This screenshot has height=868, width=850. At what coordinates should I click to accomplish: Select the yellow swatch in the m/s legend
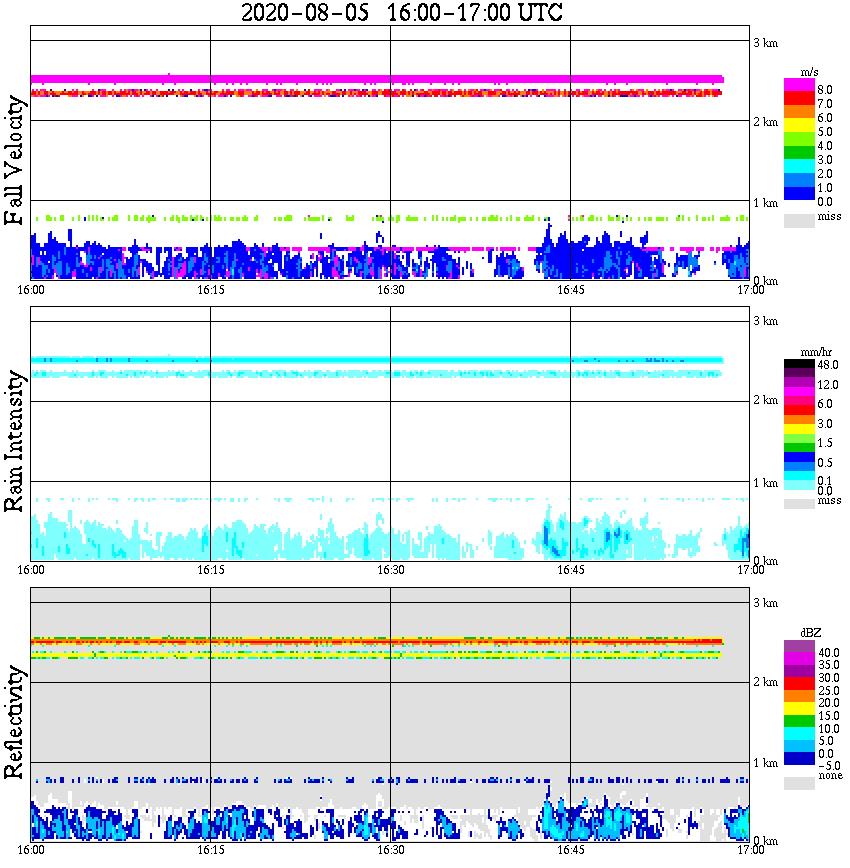tap(799, 126)
